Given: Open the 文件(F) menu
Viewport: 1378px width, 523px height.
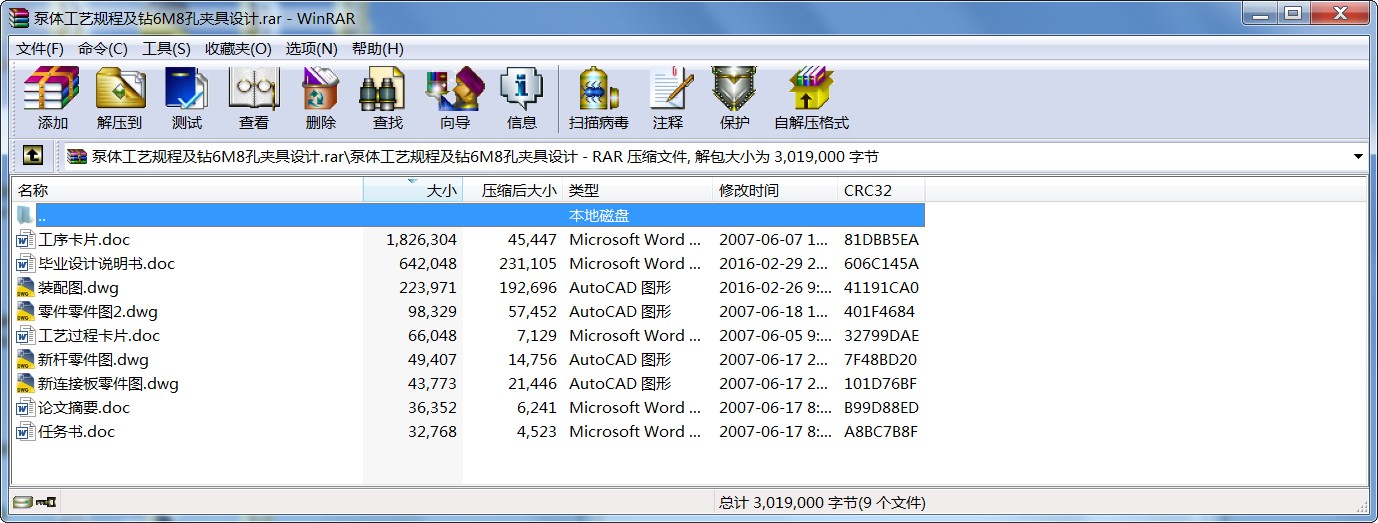Looking at the screenshot, I should click(x=40, y=48).
